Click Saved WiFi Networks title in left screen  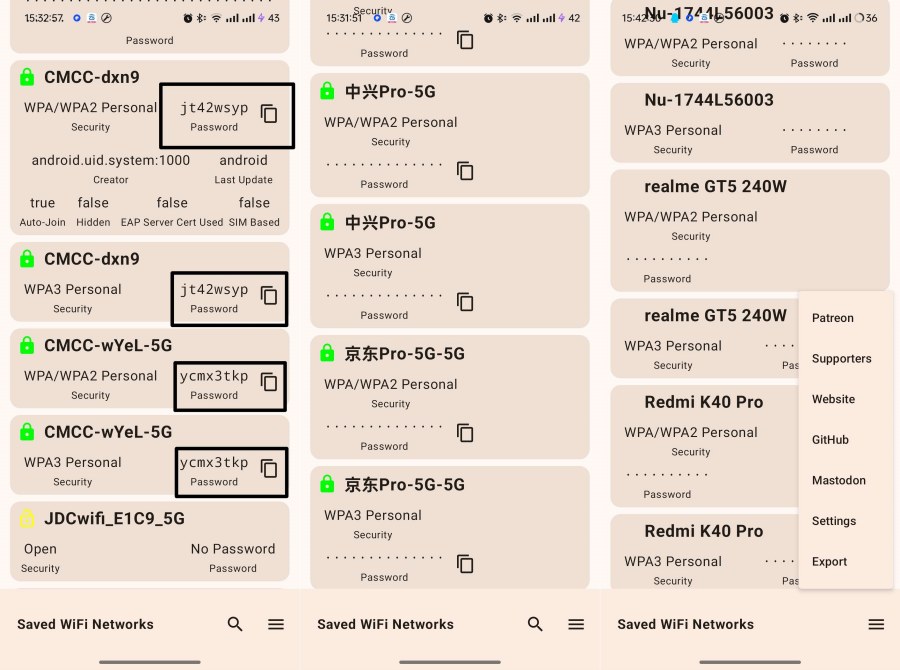point(86,624)
